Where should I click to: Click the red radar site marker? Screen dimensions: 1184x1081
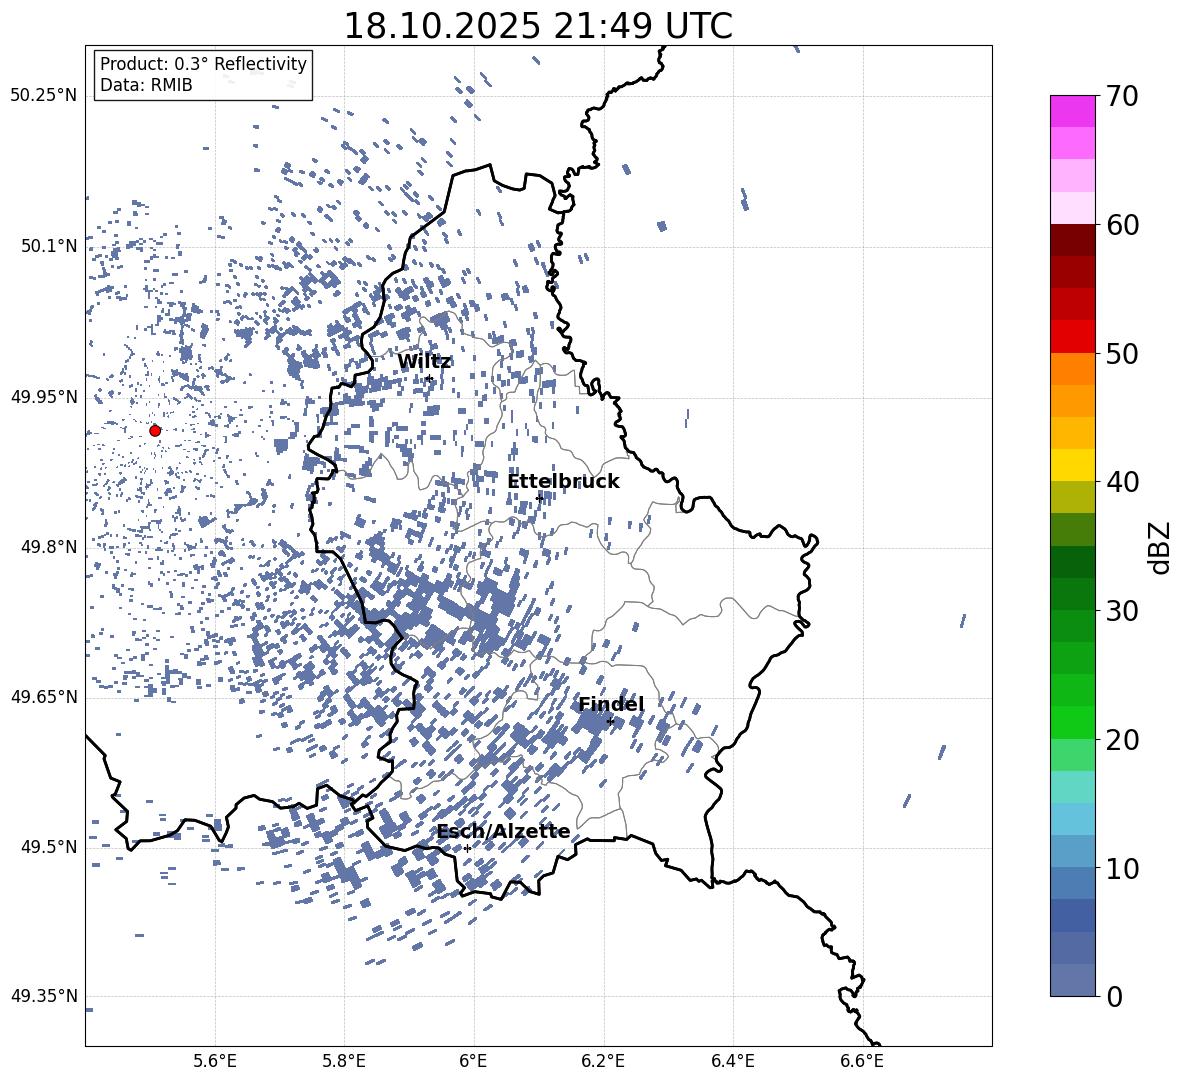[155, 430]
